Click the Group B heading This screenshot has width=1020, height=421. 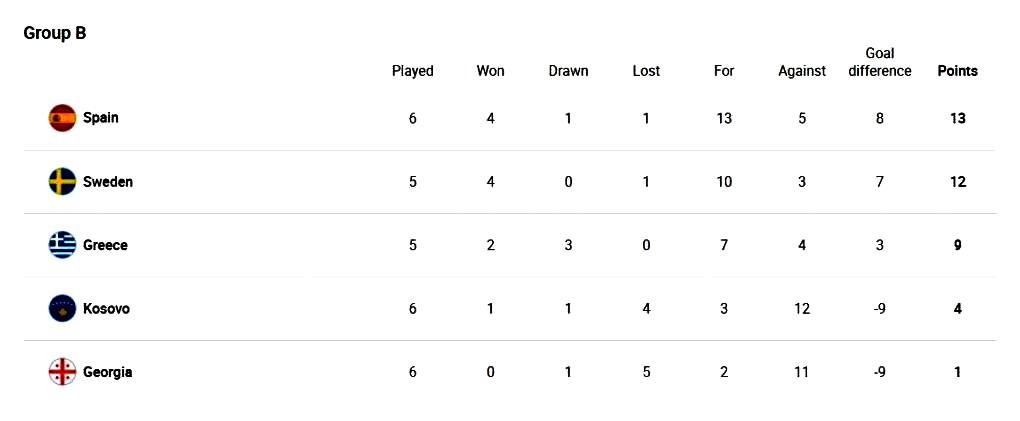pos(55,34)
